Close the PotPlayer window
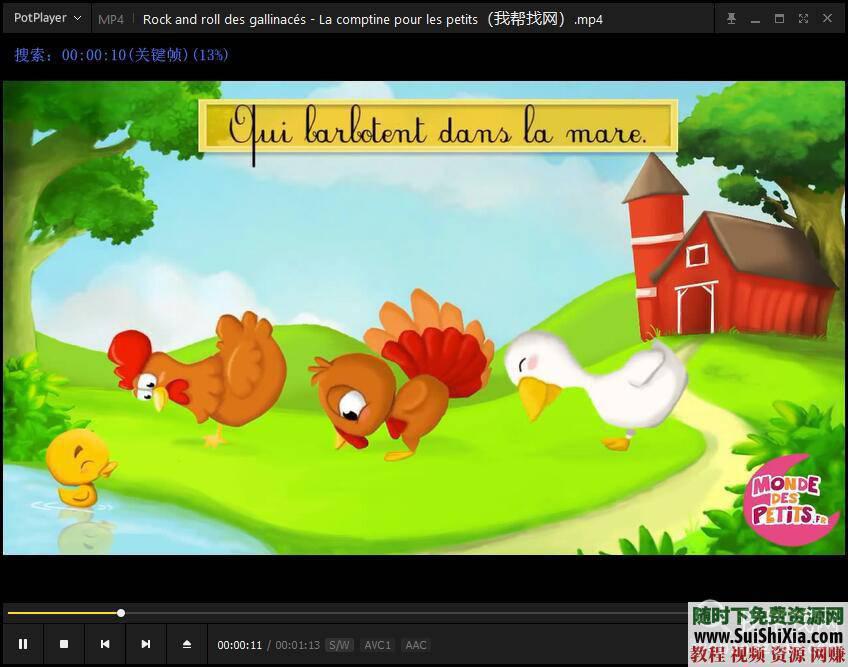Viewport: 848px width, 667px height. click(x=827, y=19)
